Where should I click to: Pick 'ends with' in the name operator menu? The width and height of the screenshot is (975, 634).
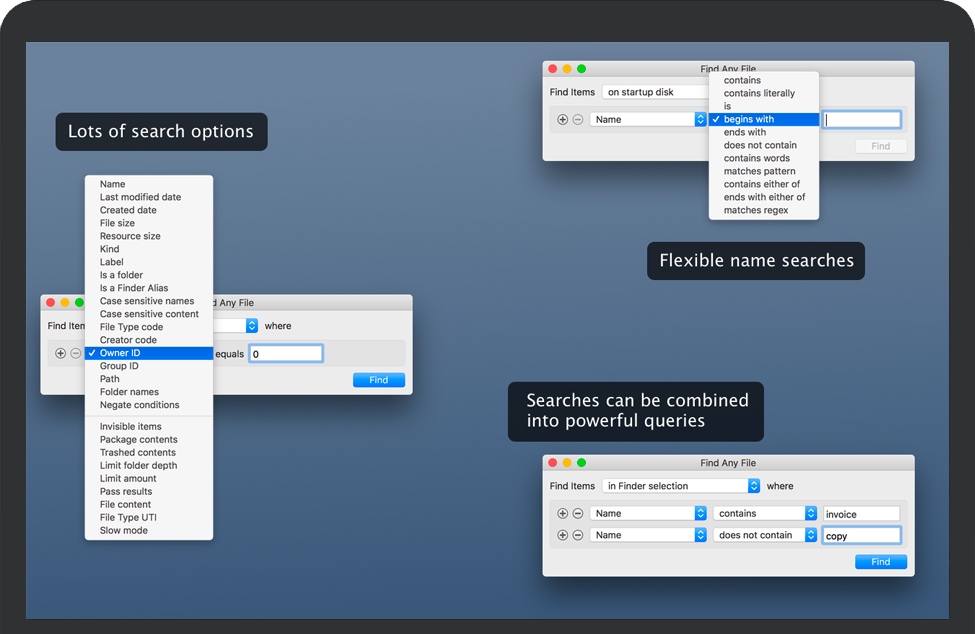[x=745, y=132]
